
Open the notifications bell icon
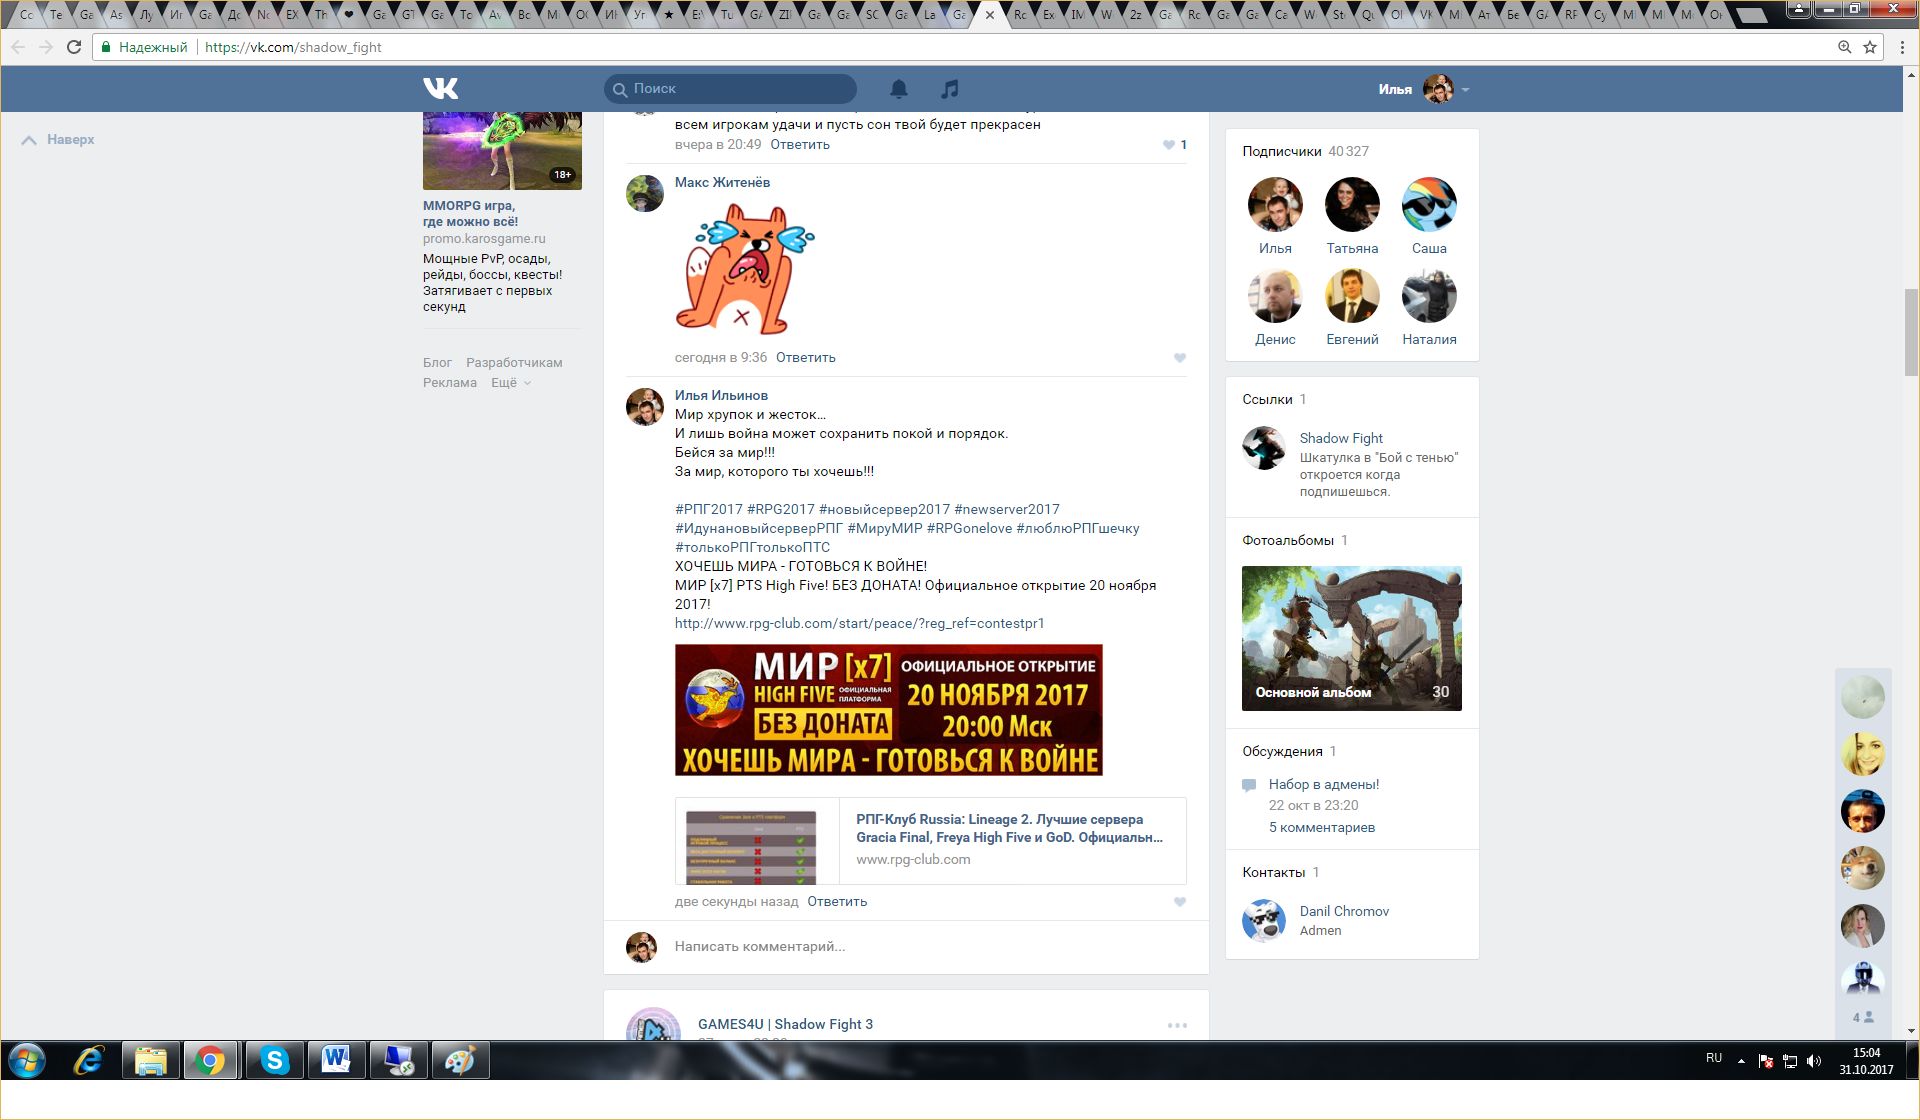coord(899,89)
